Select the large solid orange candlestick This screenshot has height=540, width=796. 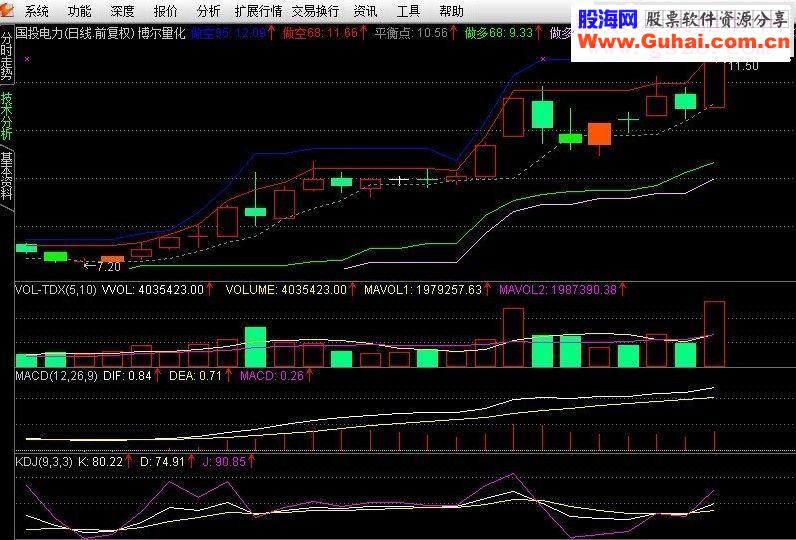(x=600, y=134)
